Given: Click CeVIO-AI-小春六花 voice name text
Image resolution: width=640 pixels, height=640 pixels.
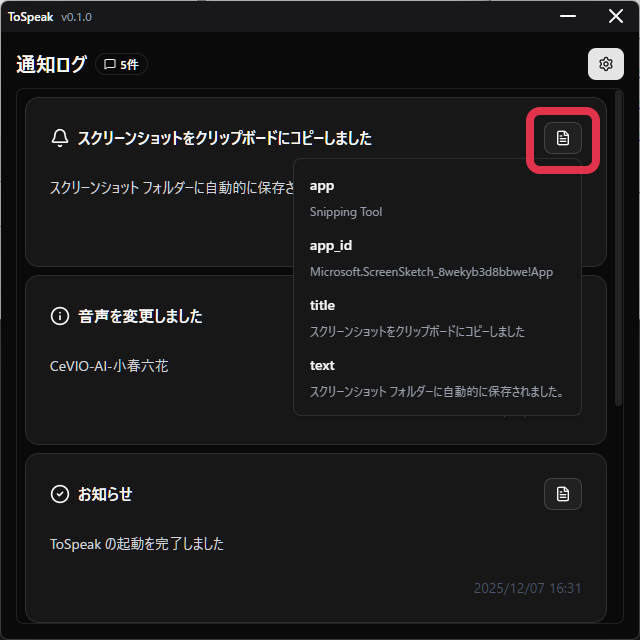Looking at the screenshot, I should coord(109,366).
